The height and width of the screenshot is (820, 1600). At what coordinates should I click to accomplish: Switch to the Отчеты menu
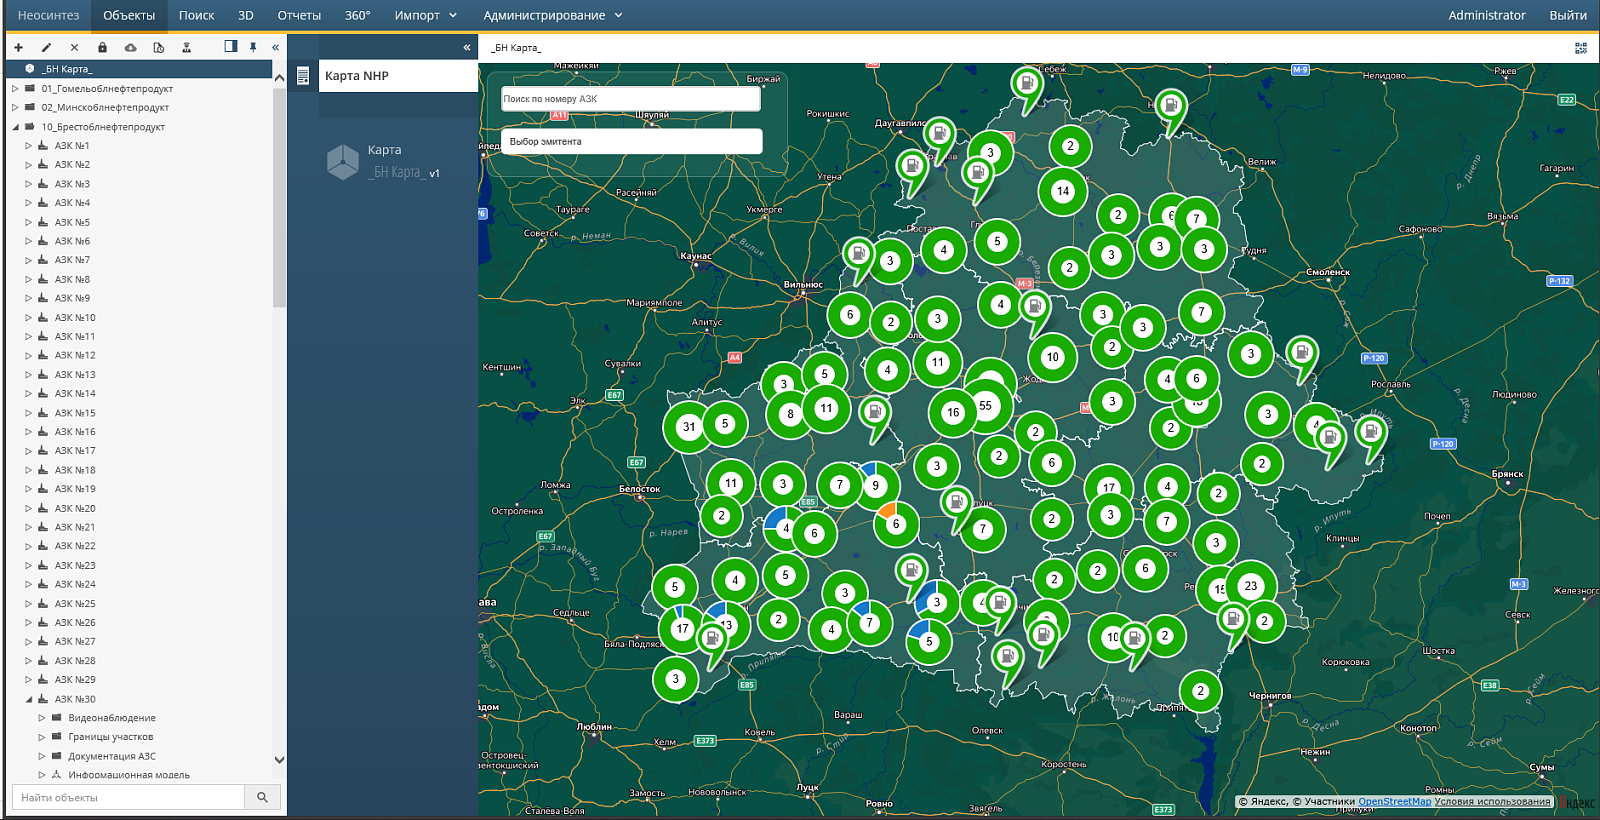pos(299,15)
